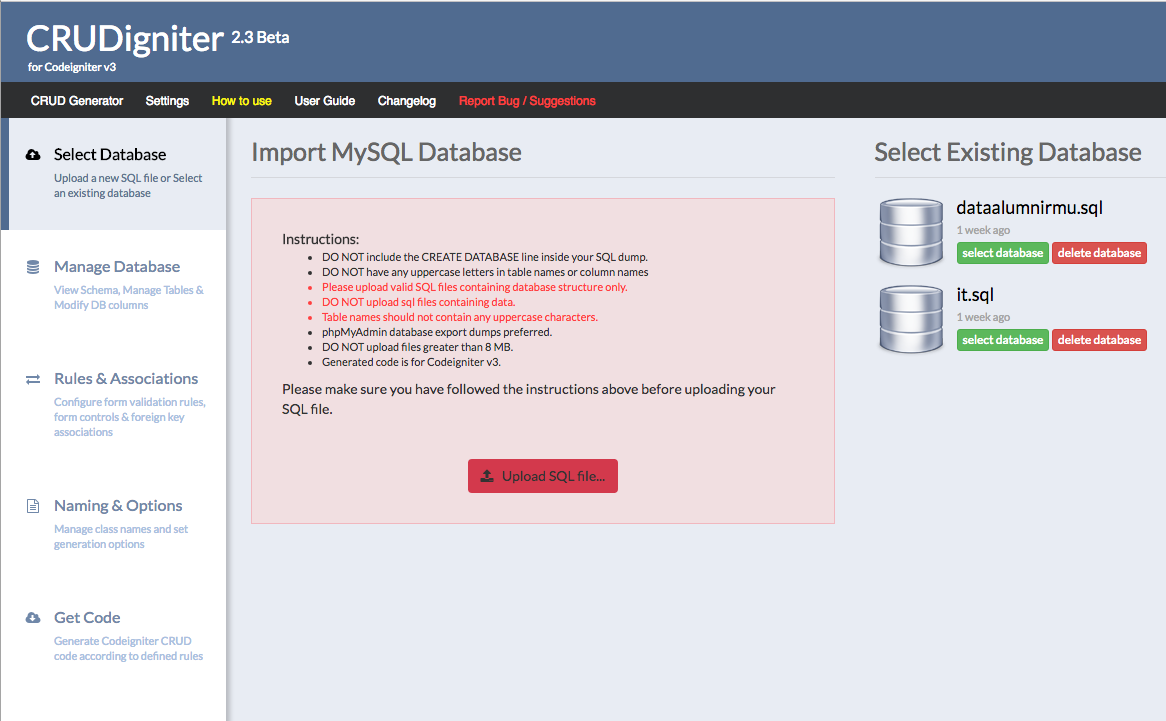Go to Select Database step heading
This screenshot has width=1166, height=721.
[x=110, y=155]
